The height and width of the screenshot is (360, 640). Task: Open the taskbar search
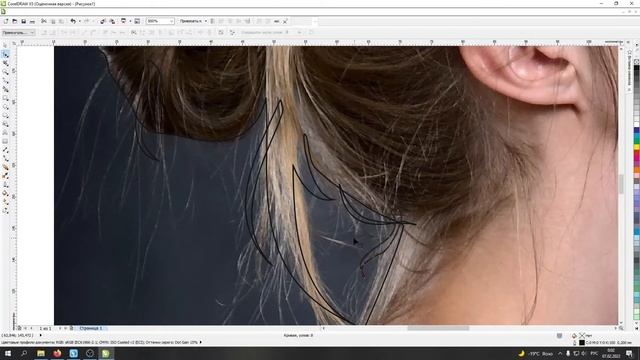24,353
